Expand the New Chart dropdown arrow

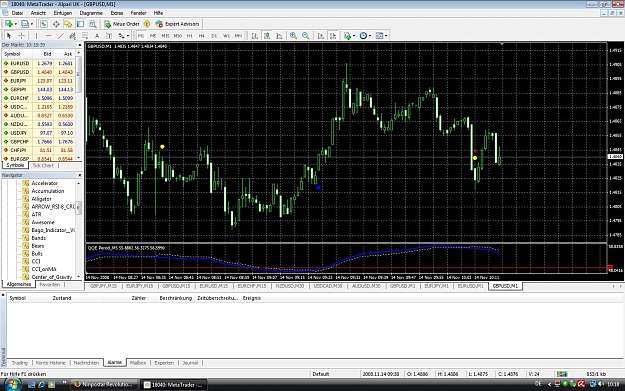16,24
